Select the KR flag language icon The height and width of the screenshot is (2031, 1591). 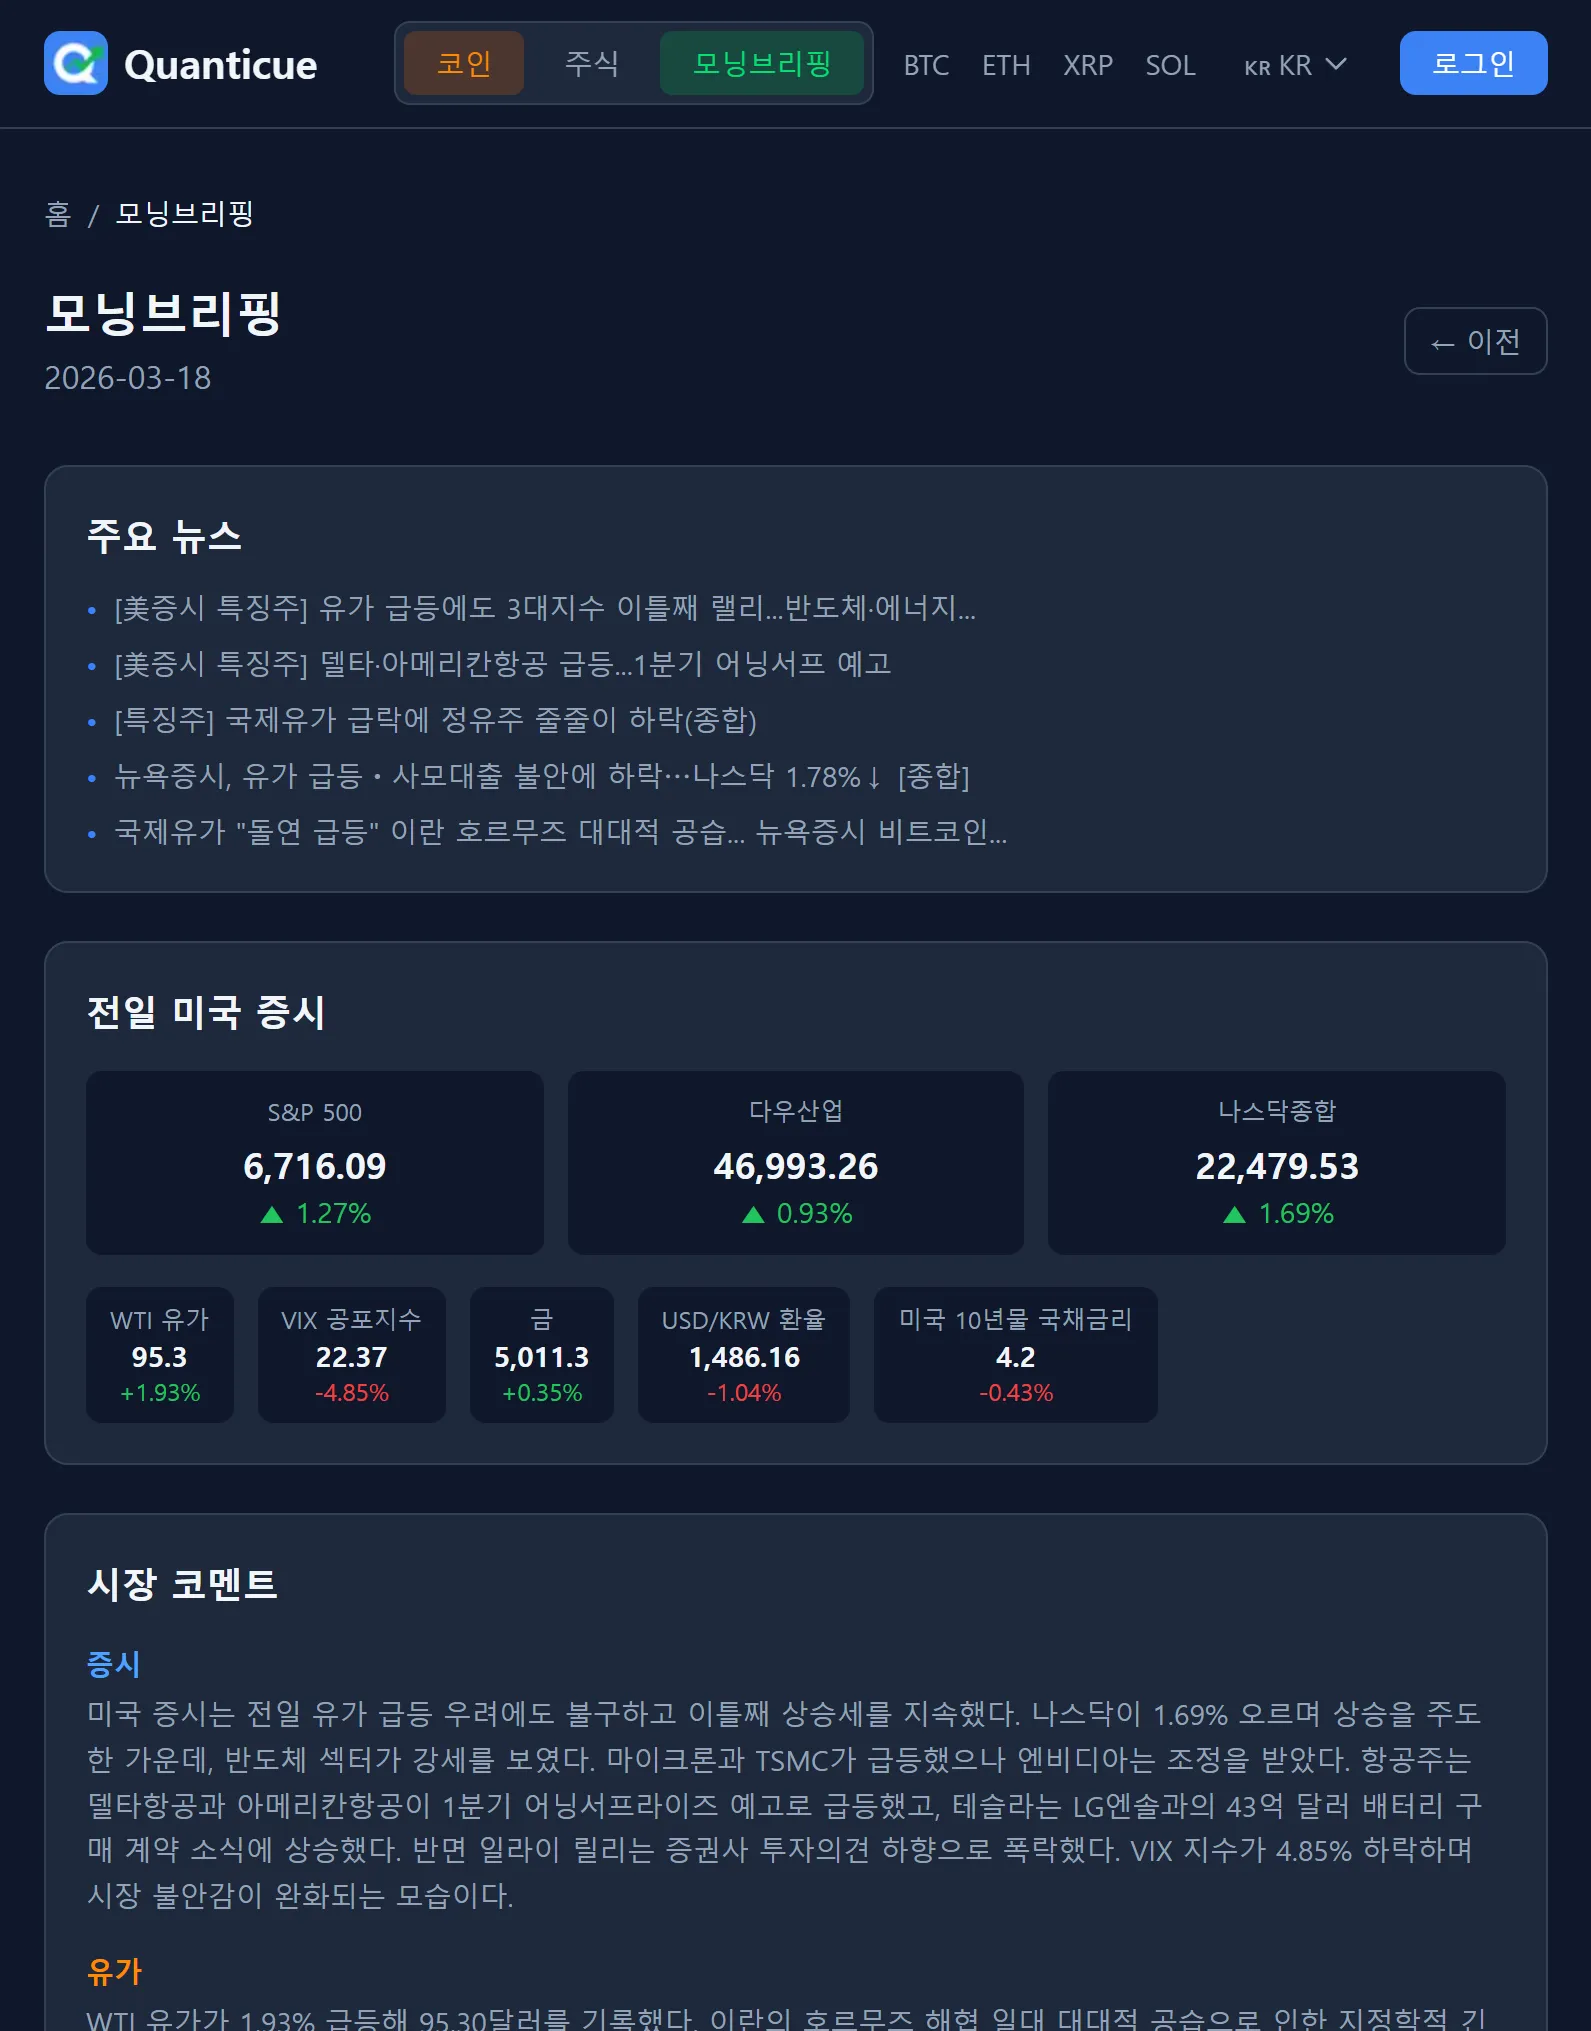tap(1256, 66)
